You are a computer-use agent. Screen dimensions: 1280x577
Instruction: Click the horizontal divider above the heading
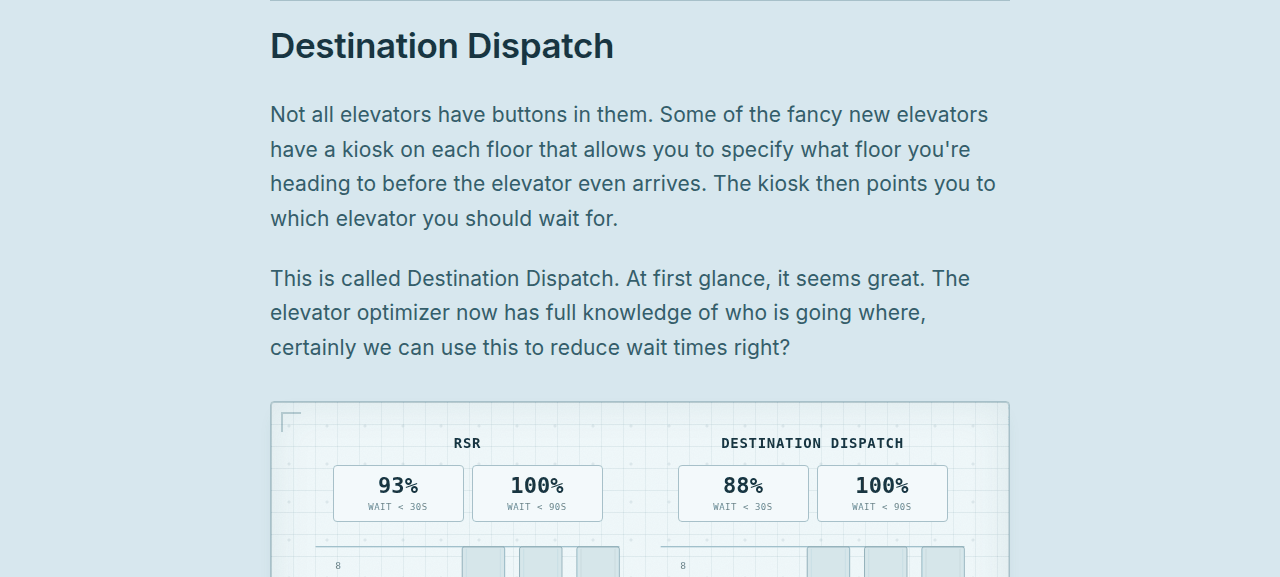click(x=640, y=1)
